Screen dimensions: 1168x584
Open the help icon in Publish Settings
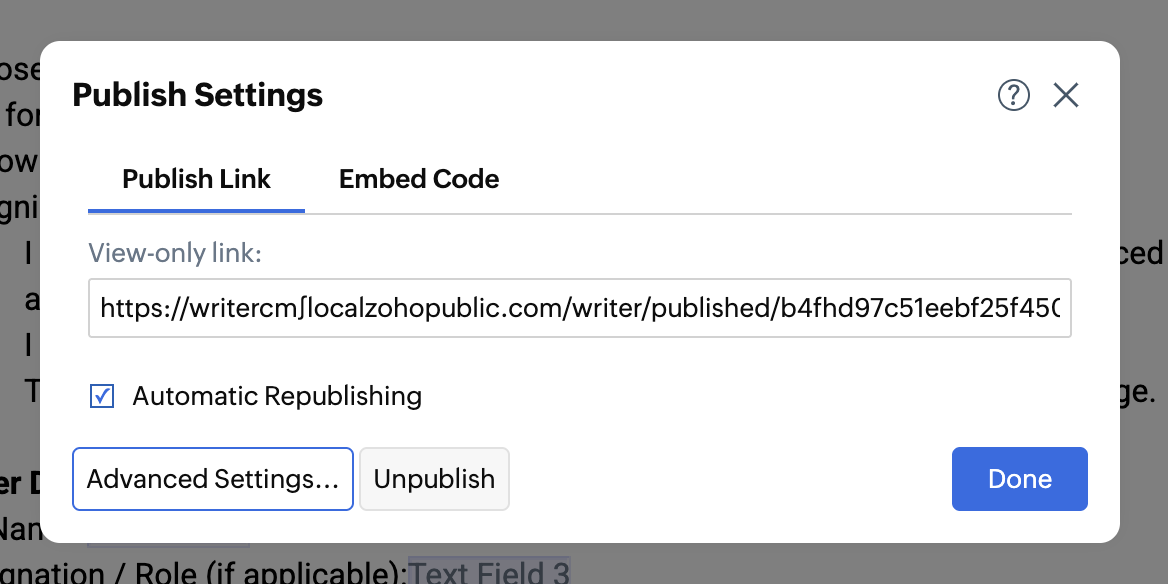[x=1014, y=95]
